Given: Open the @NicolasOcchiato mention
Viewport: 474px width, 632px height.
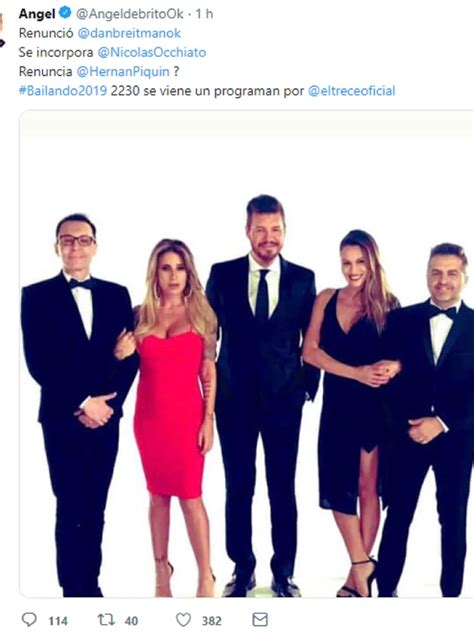Looking at the screenshot, I should [152, 52].
